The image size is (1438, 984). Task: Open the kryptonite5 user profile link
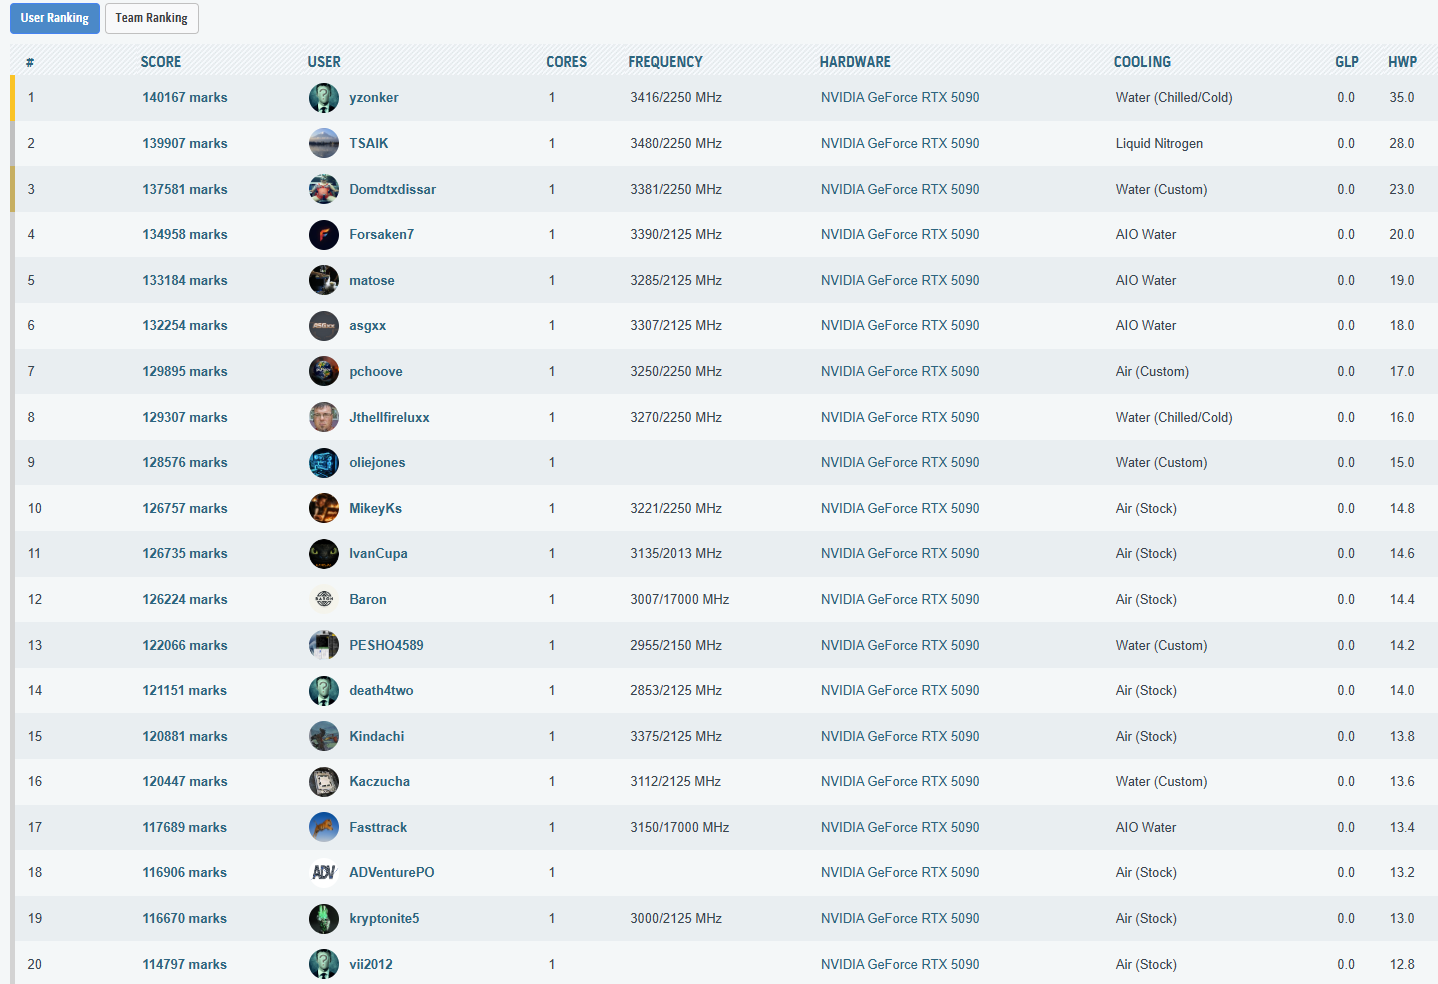click(x=384, y=918)
